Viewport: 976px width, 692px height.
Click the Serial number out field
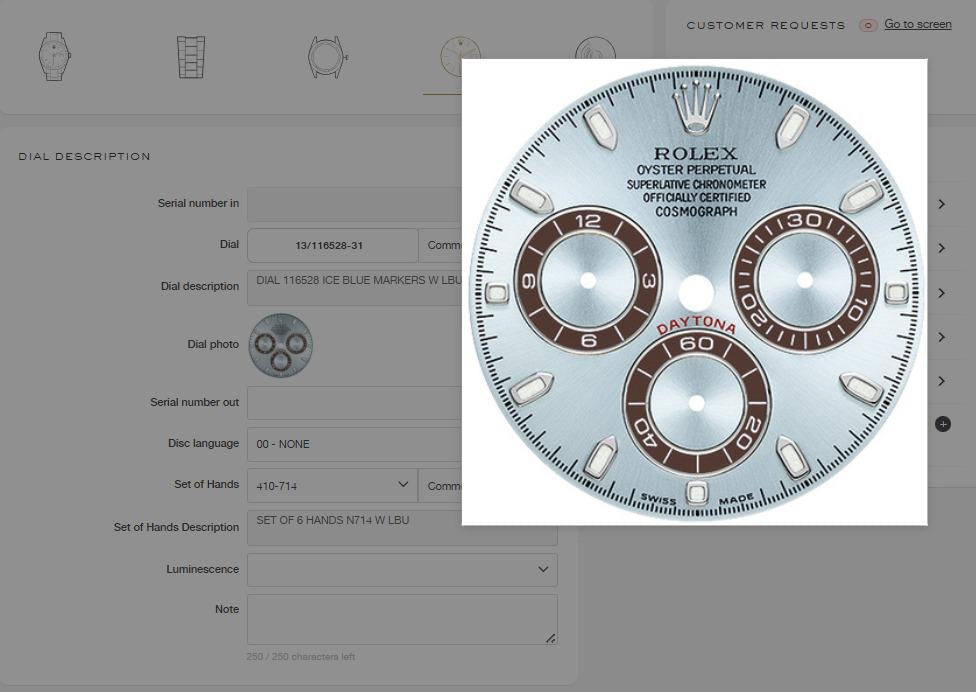352,403
